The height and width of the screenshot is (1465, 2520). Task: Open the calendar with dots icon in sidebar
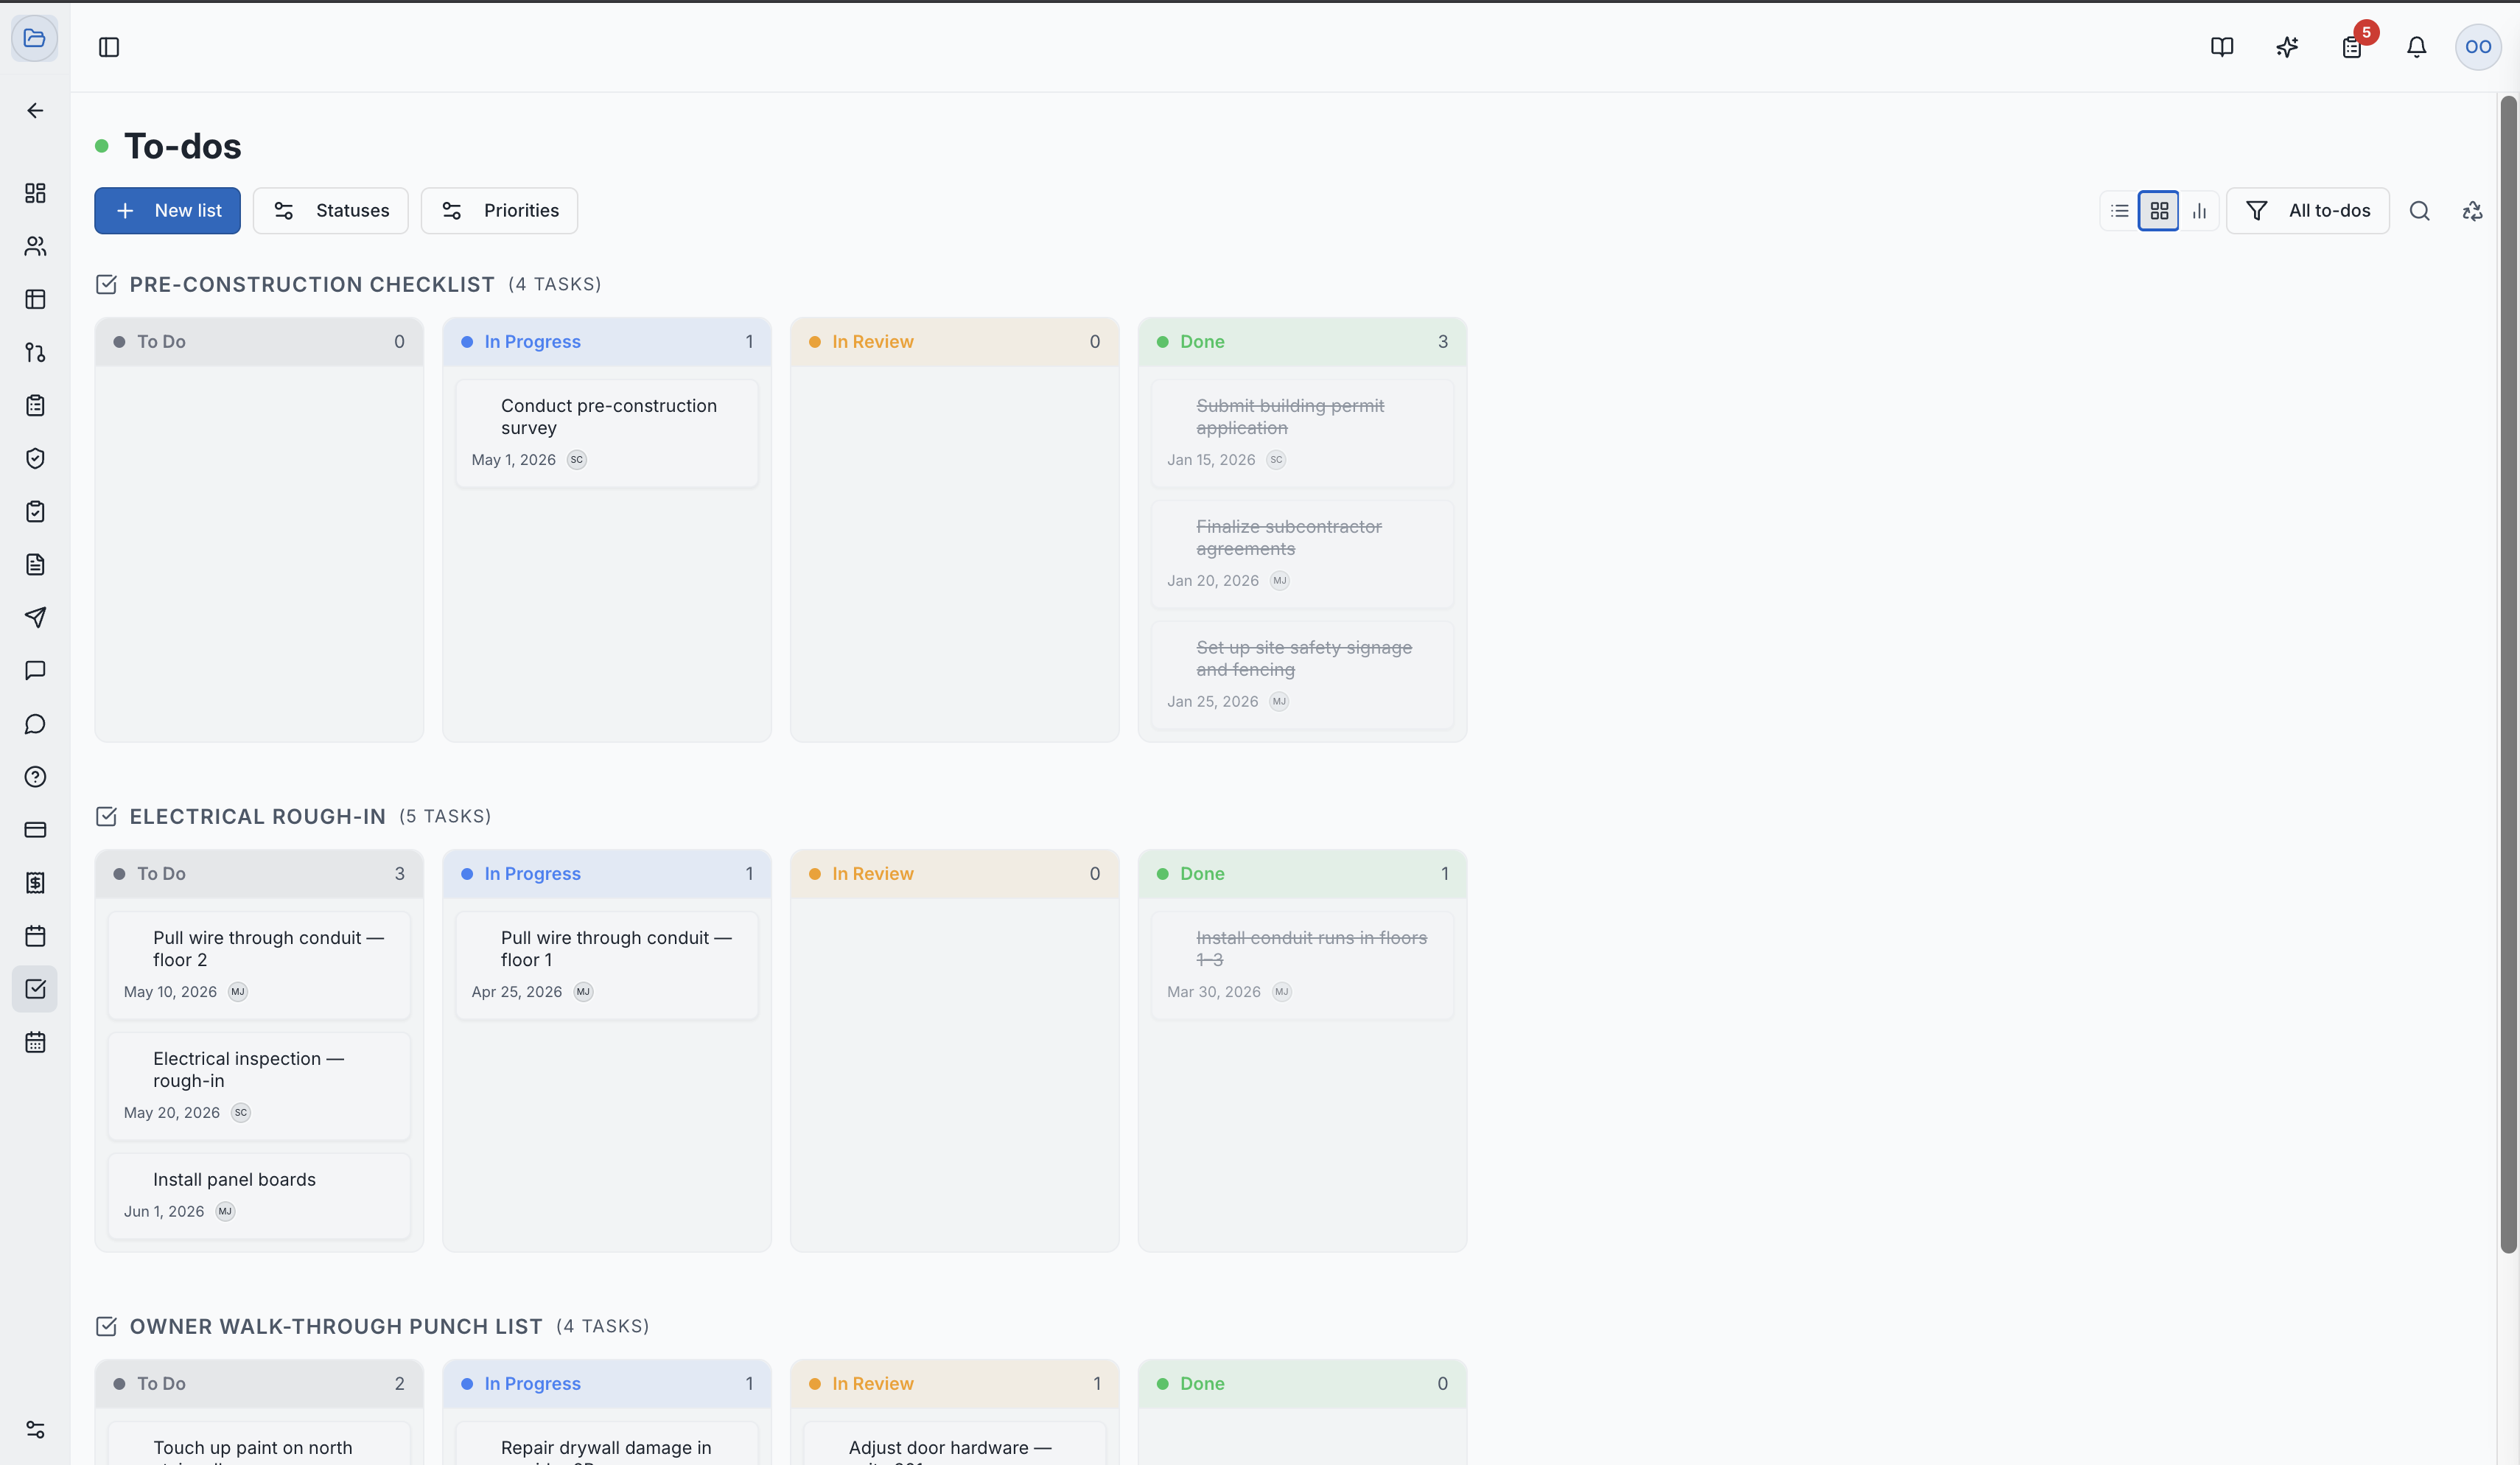click(35, 1042)
